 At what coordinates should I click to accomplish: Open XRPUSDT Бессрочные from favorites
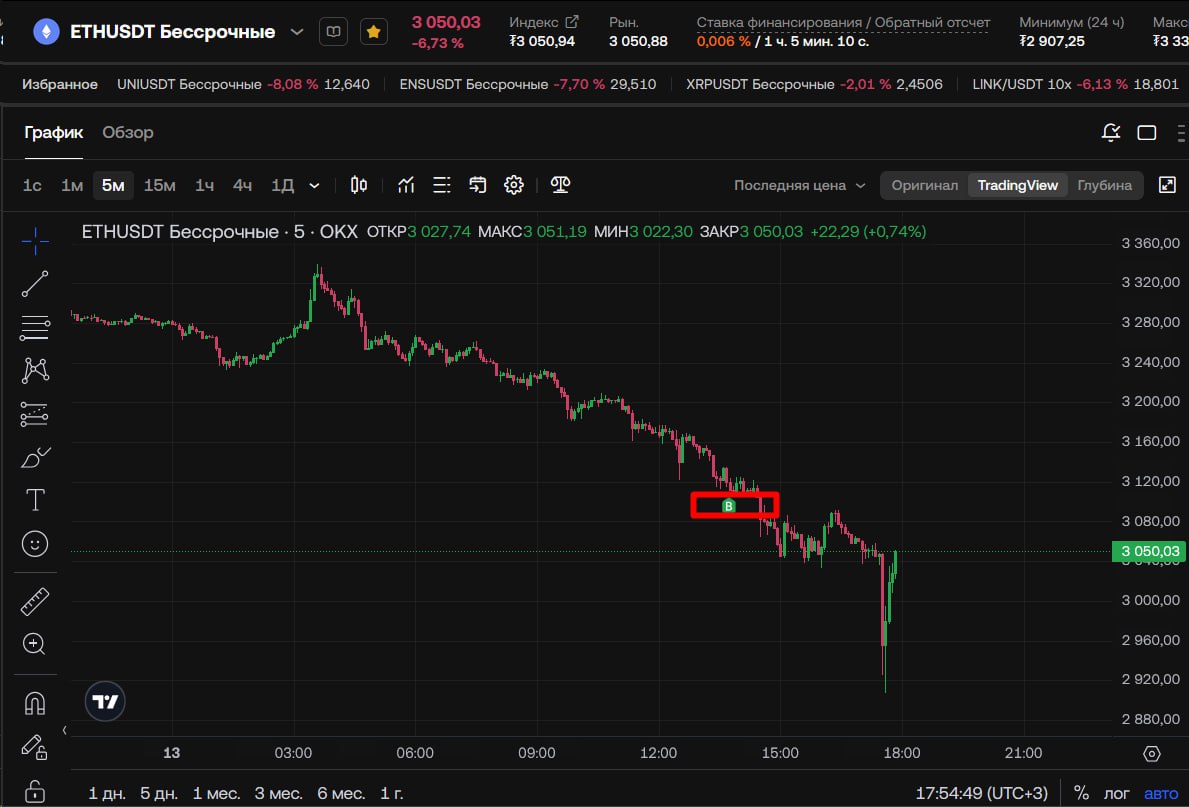(814, 84)
